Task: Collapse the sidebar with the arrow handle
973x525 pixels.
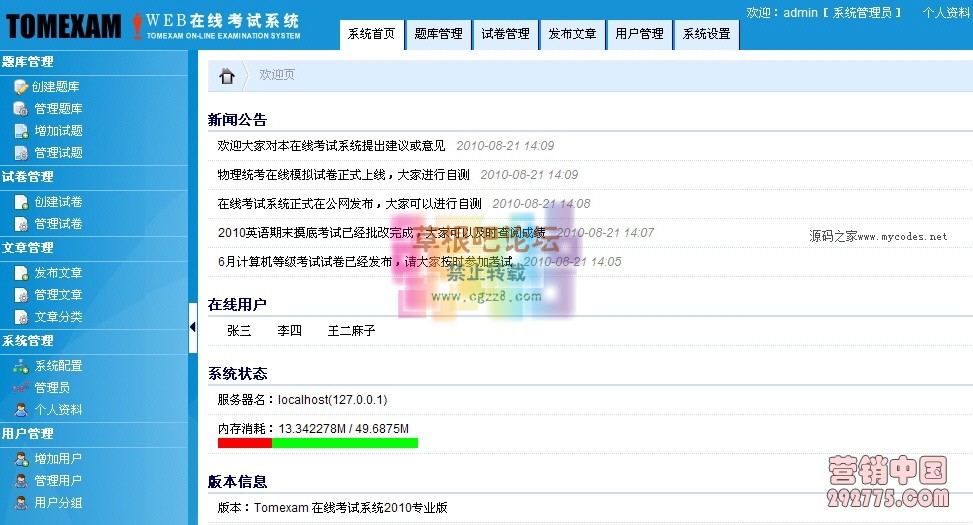Action: [192, 327]
